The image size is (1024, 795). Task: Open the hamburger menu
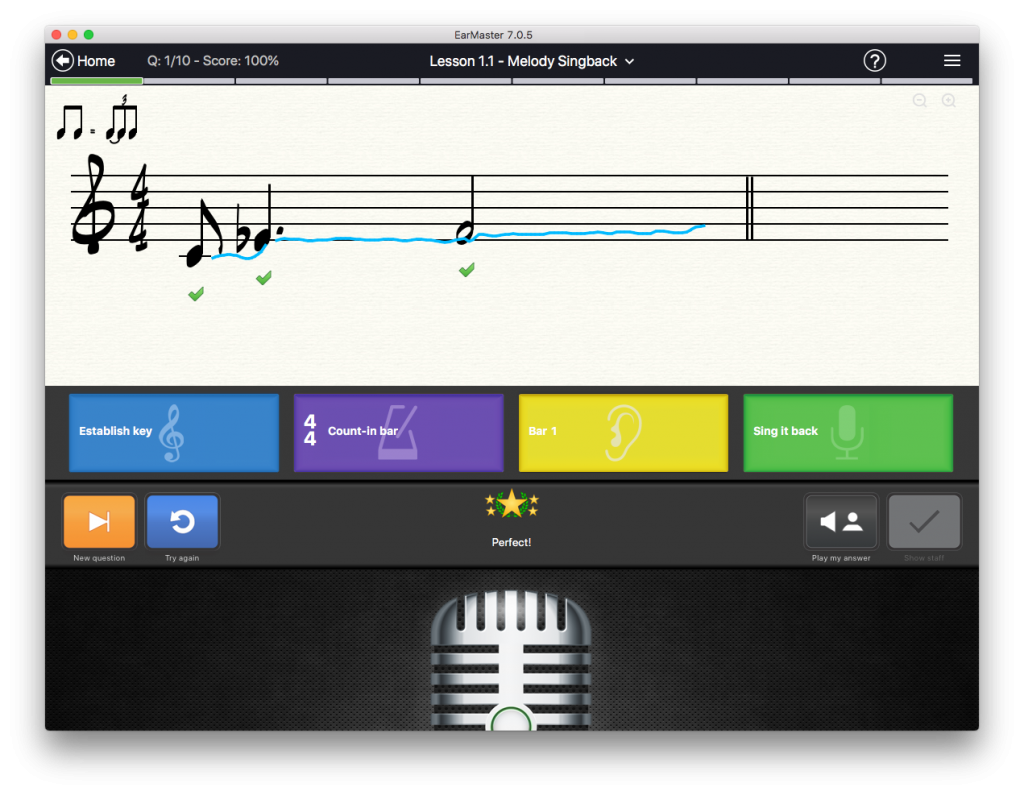tap(952, 61)
